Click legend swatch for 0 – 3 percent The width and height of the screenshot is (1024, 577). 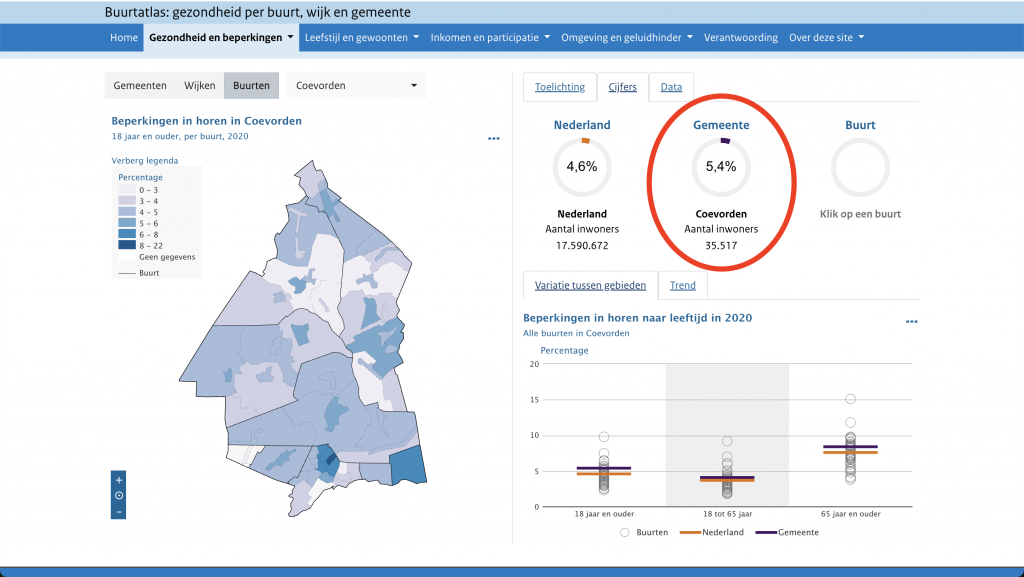[x=127, y=189]
